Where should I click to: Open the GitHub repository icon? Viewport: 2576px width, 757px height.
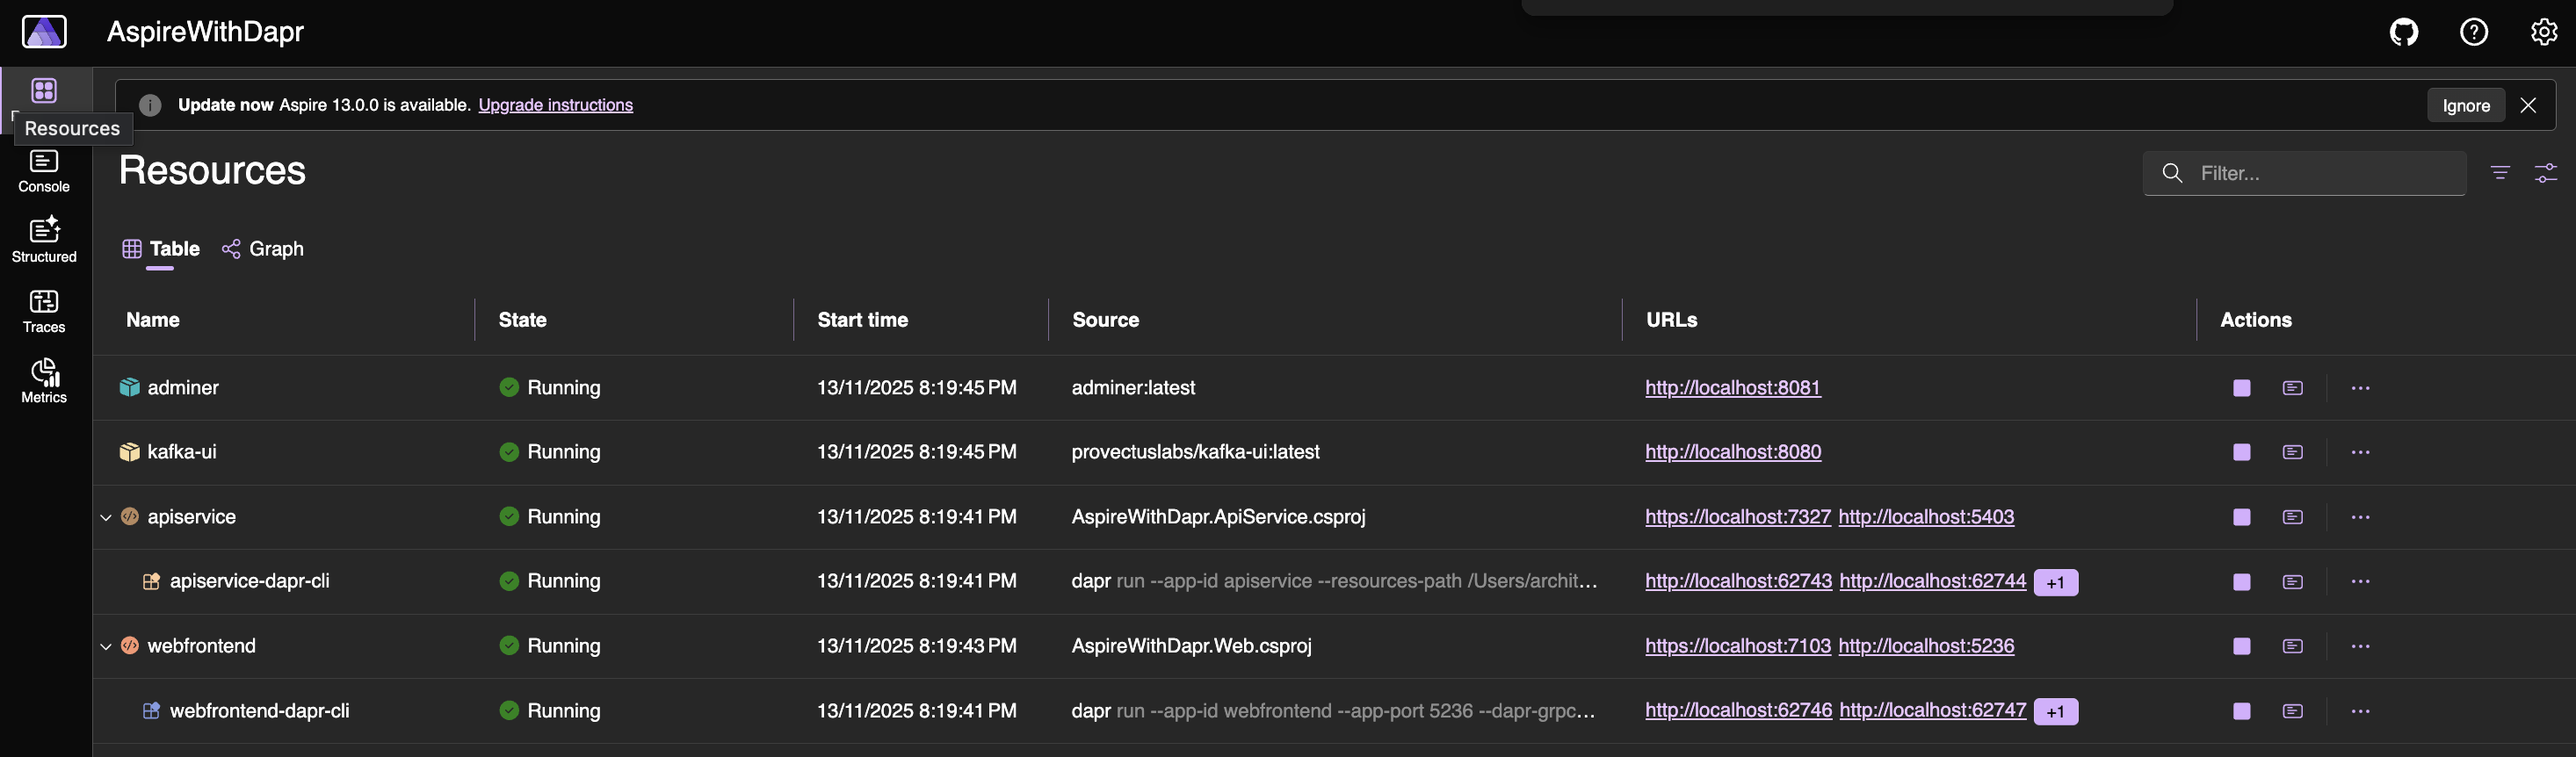2403,32
